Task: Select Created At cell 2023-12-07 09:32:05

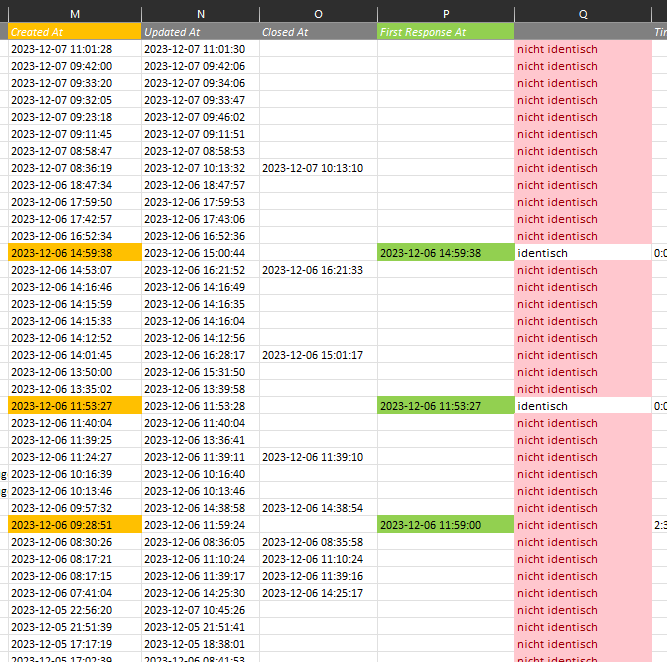Action: 75,100
